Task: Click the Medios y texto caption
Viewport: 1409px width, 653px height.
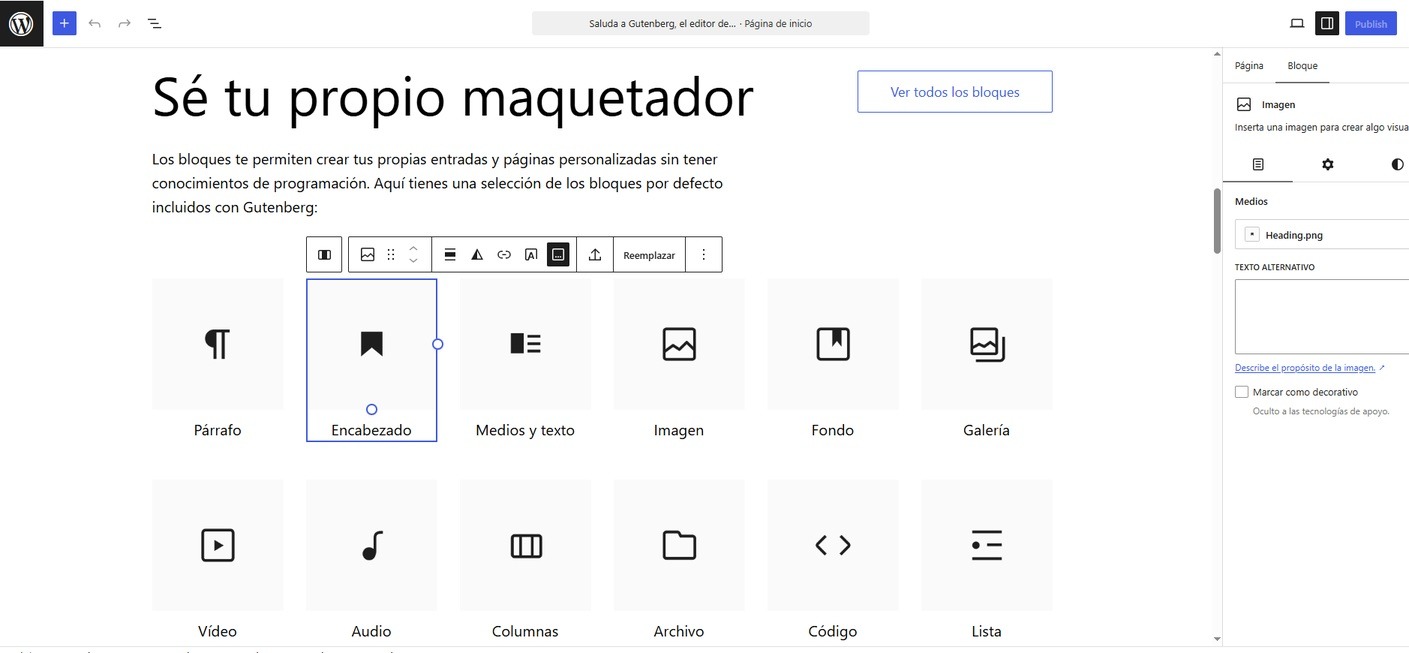Action: point(525,430)
